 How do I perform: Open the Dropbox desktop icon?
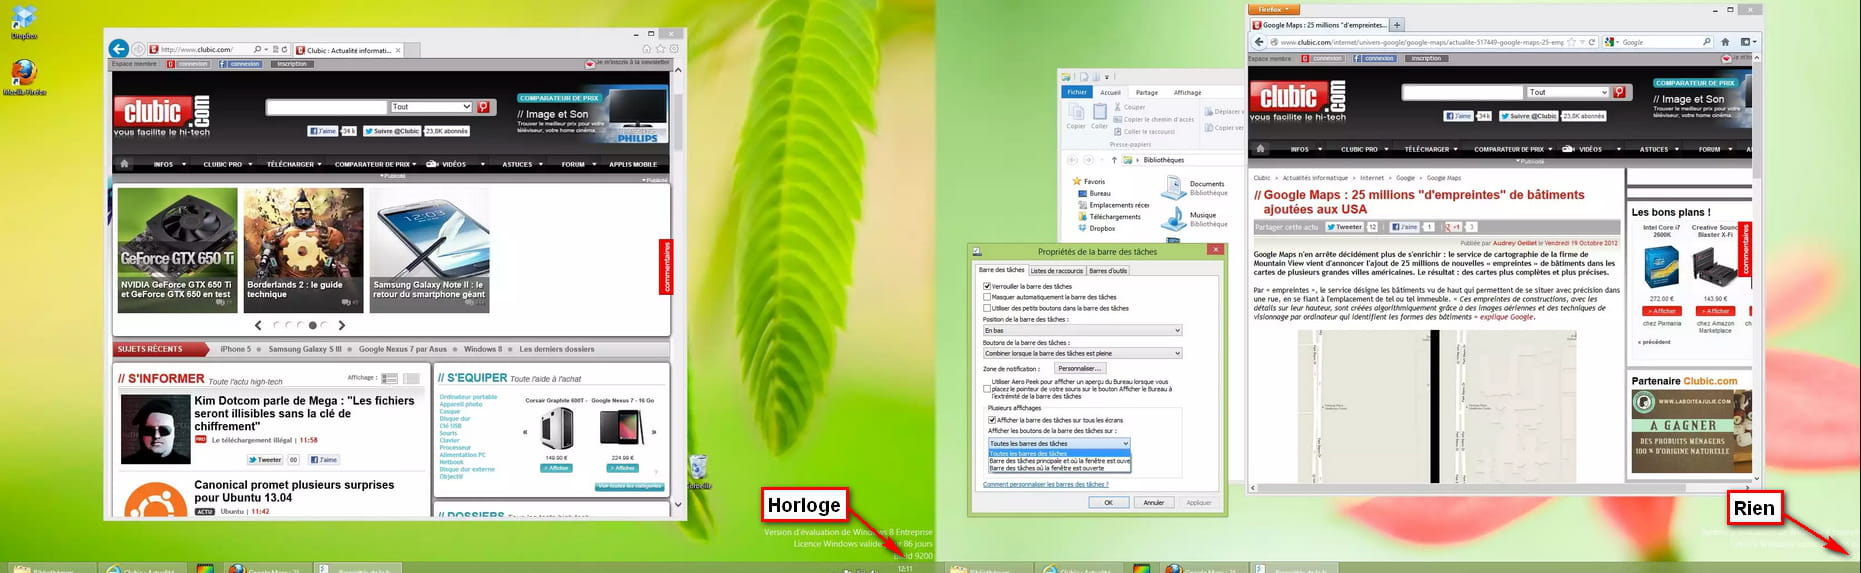[x=24, y=22]
